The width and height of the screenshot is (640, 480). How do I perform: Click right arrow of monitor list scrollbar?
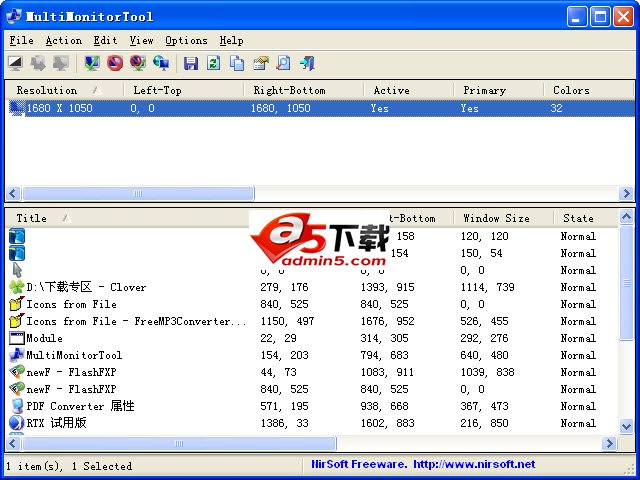point(626,193)
